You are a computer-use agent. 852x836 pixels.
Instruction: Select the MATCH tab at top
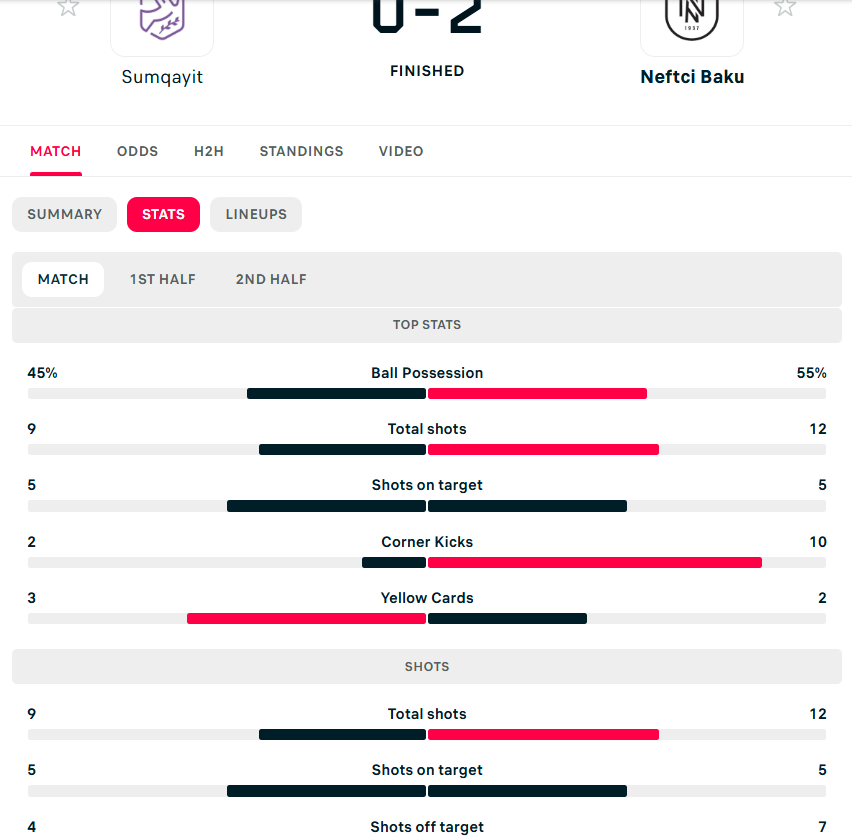pyautogui.click(x=56, y=152)
